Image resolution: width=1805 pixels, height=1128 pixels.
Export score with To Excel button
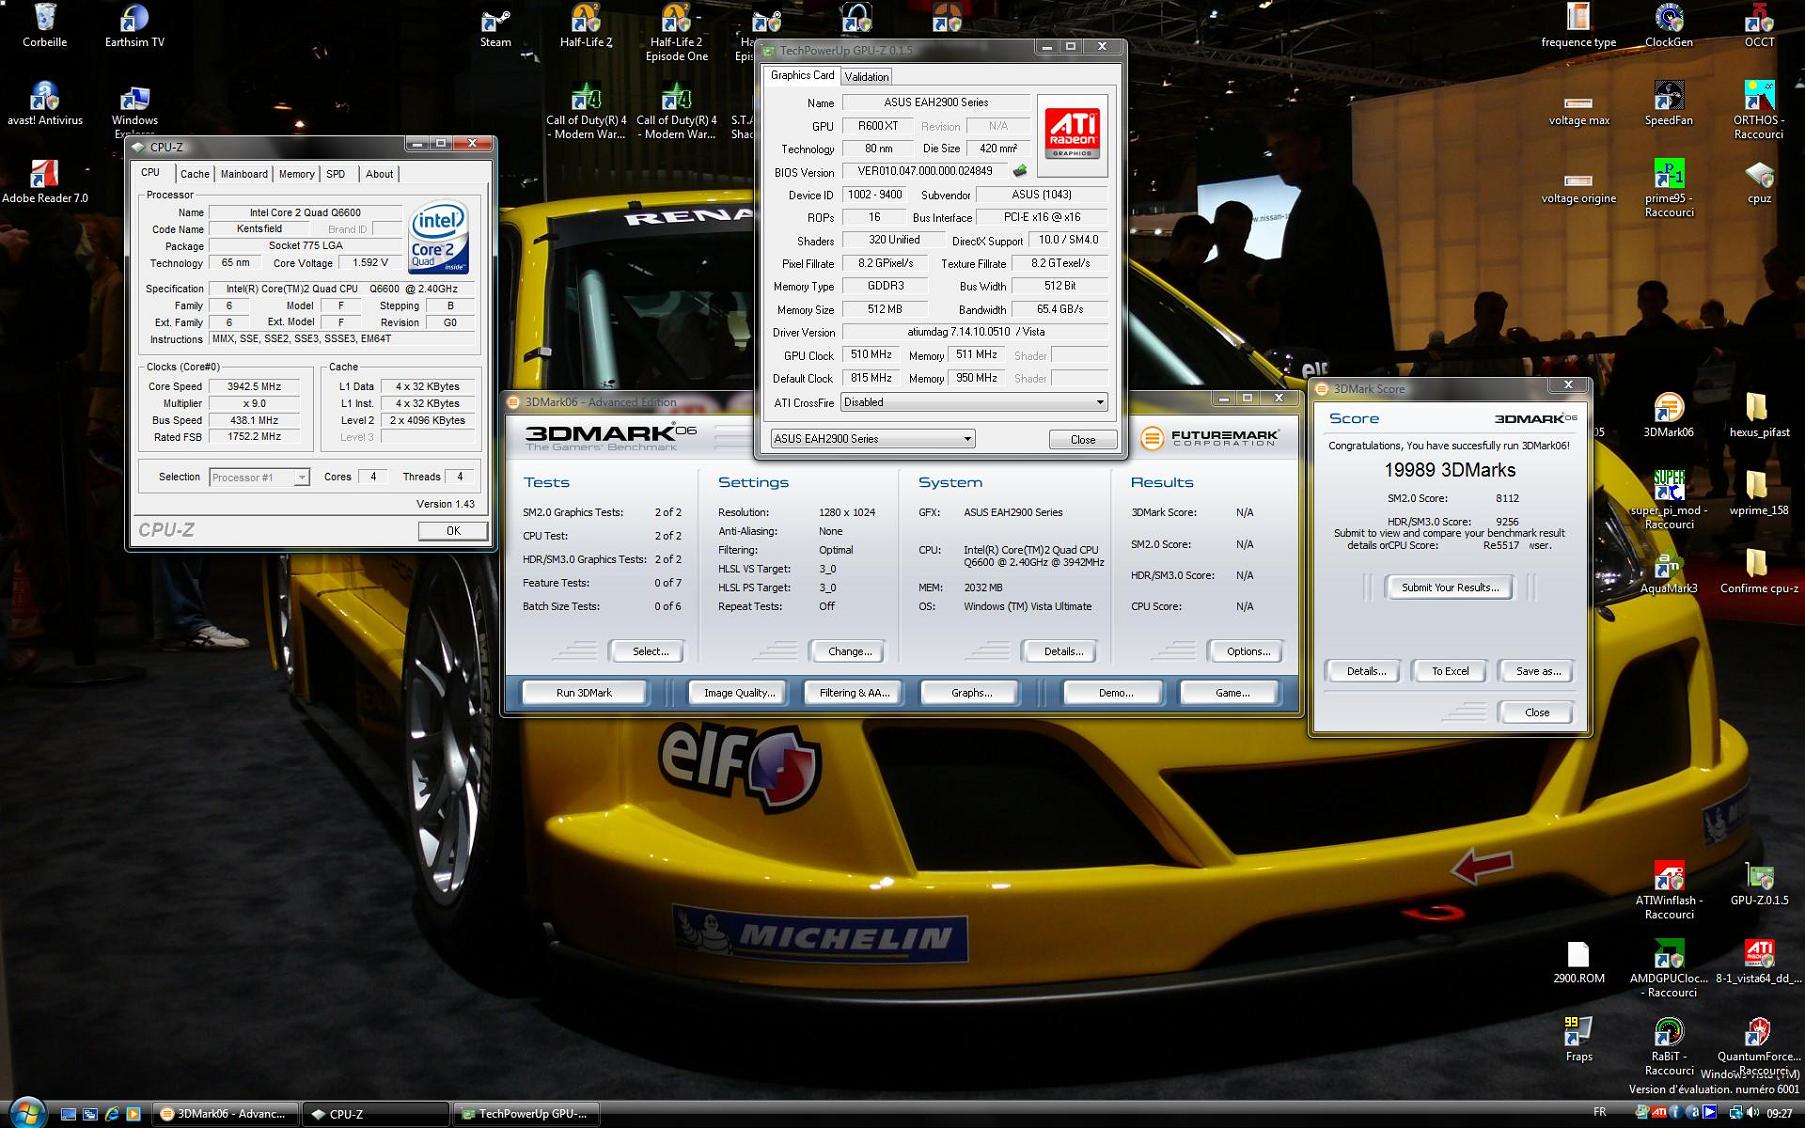[x=1450, y=671]
